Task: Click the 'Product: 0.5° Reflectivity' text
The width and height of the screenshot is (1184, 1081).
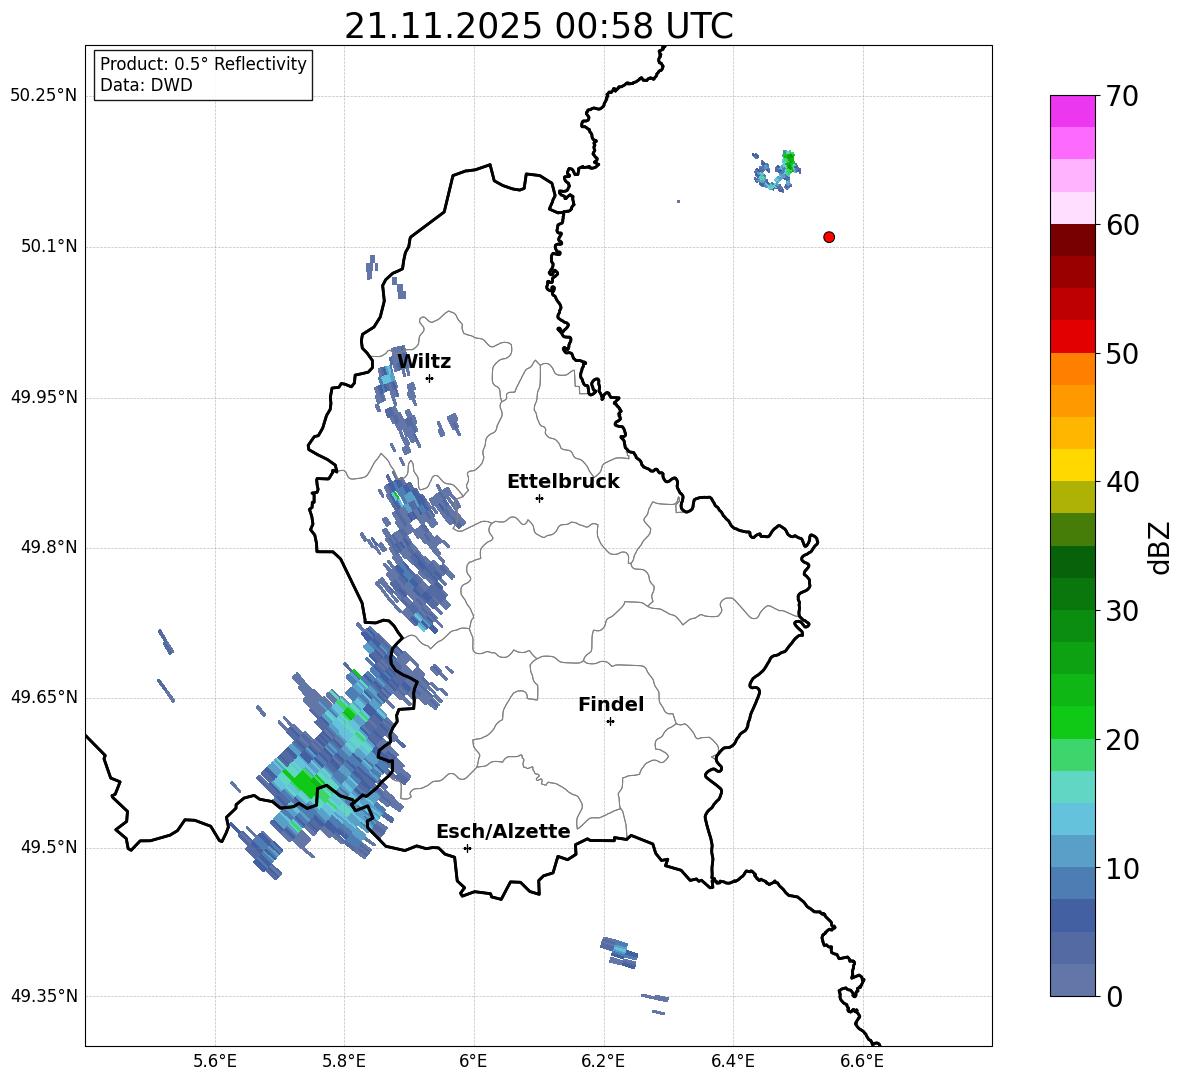Action: pyautogui.click(x=203, y=64)
